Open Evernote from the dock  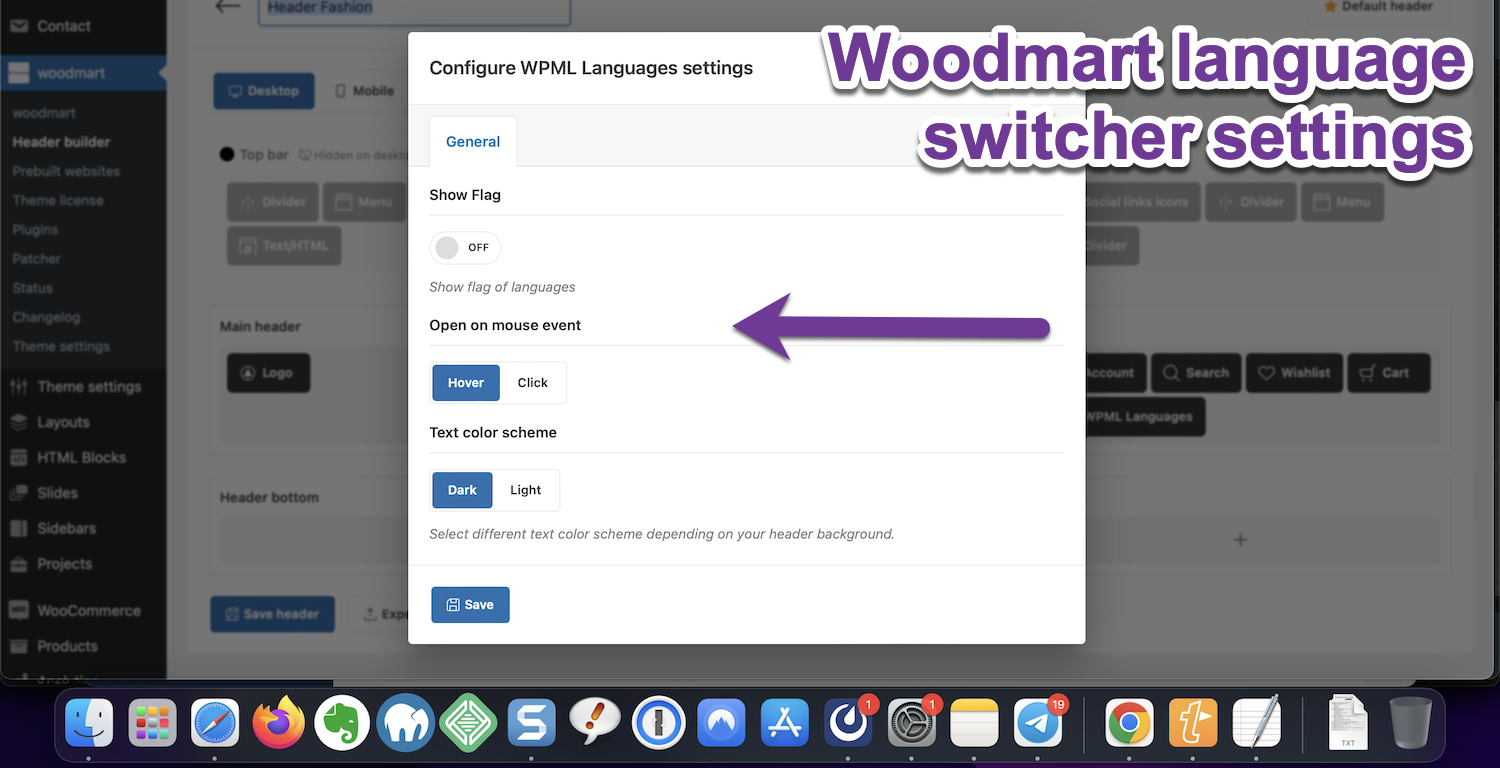pyautogui.click(x=342, y=723)
